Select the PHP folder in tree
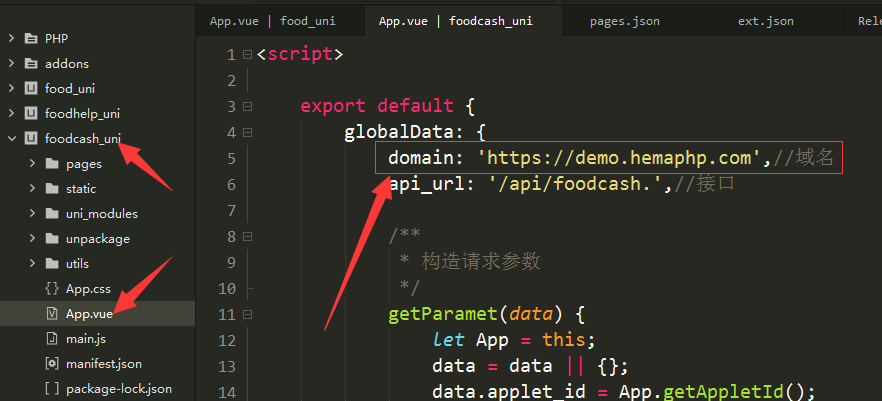Image resolution: width=882 pixels, height=401 pixels. point(56,39)
